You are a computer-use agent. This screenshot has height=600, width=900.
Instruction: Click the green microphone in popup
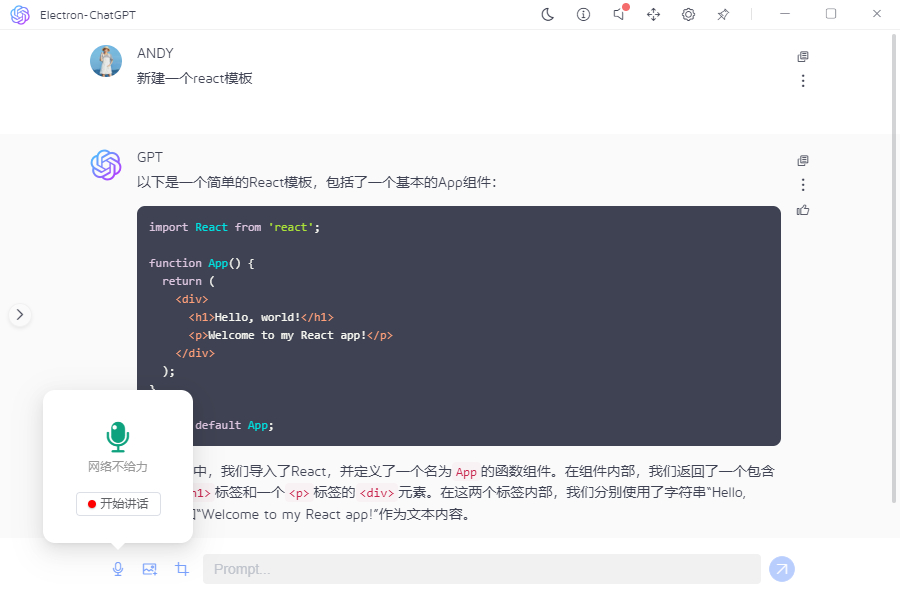coord(118,436)
